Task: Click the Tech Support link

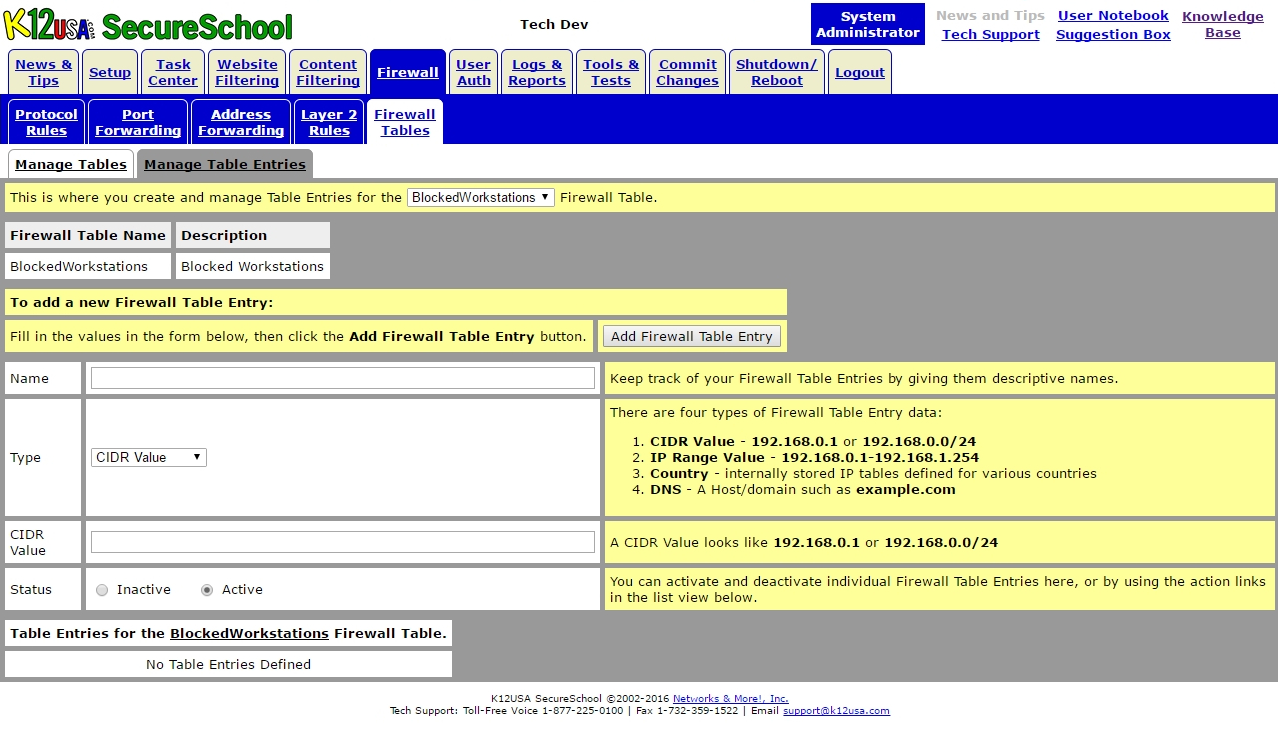Action: pyautogui.click(x=990, y=34)
